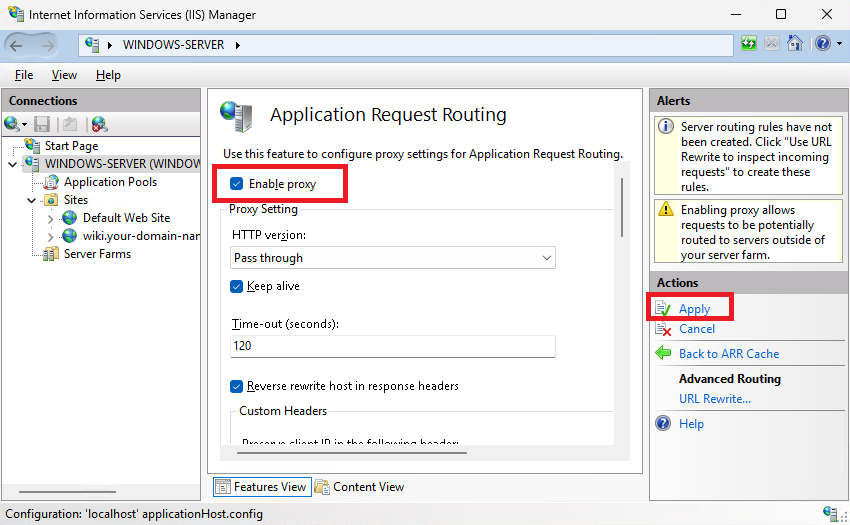Viewport: 850px width, 525px height.
Task: Click Apply in Actions pane
Action: point(694,309)
